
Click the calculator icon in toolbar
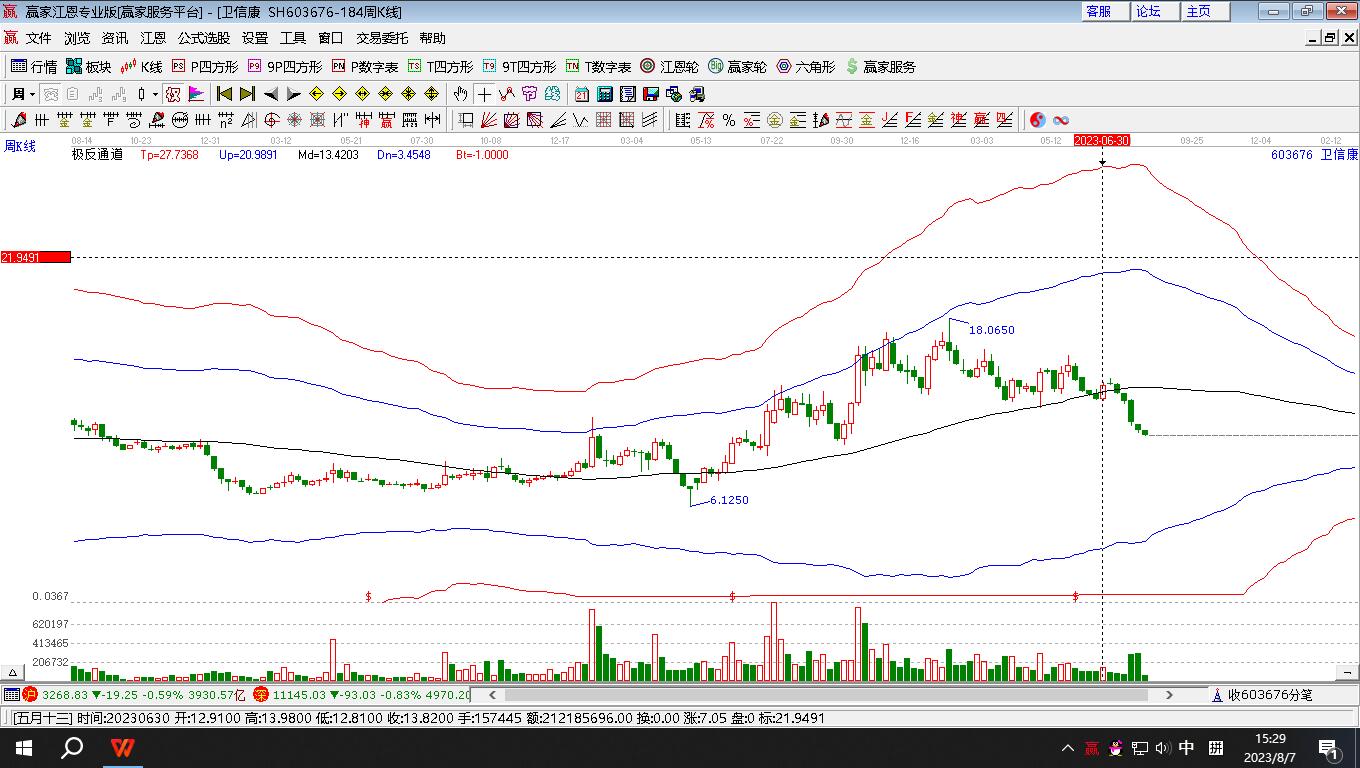pyautogui.click(x=604, y=94)
